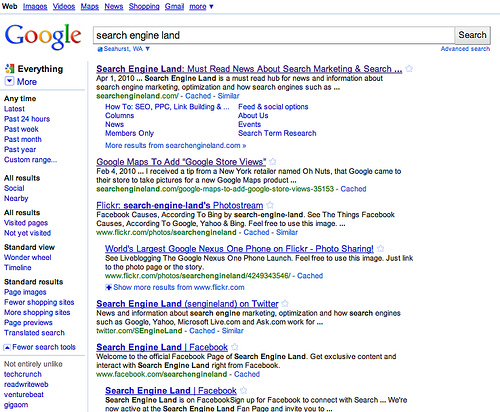This screenshot has height=412, width=500.
Task: Star the Search Engine Land Twitter result
Action: pyautogui.click(x=285, y=304)
